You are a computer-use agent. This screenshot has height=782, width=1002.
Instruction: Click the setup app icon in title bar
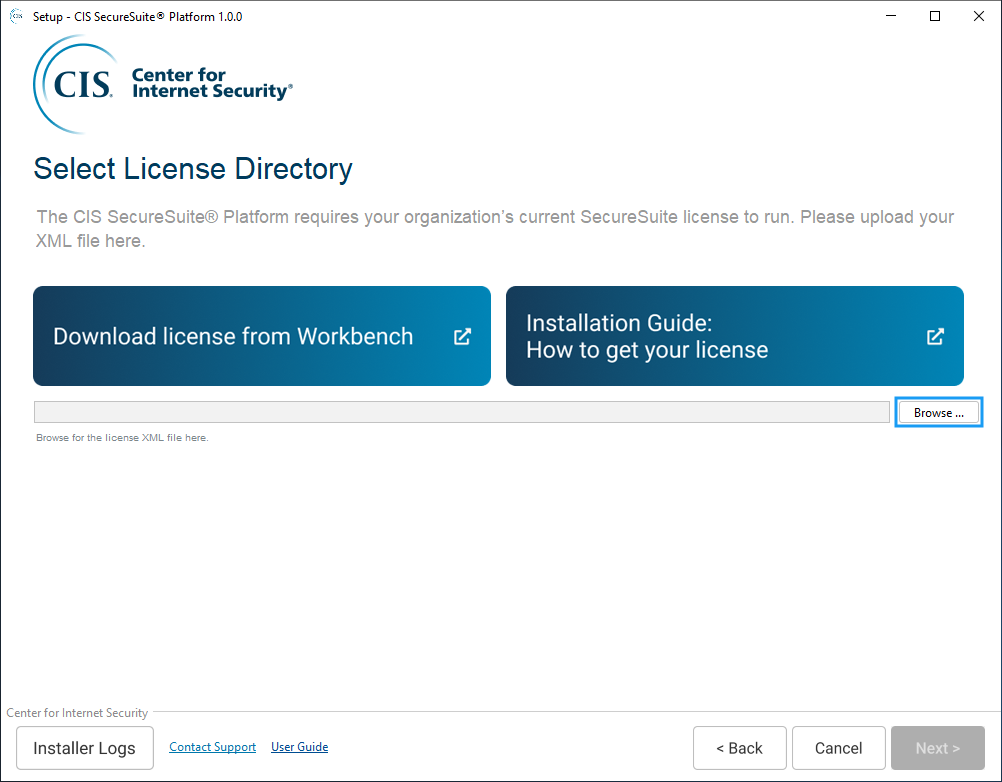(x=16, y=16)
